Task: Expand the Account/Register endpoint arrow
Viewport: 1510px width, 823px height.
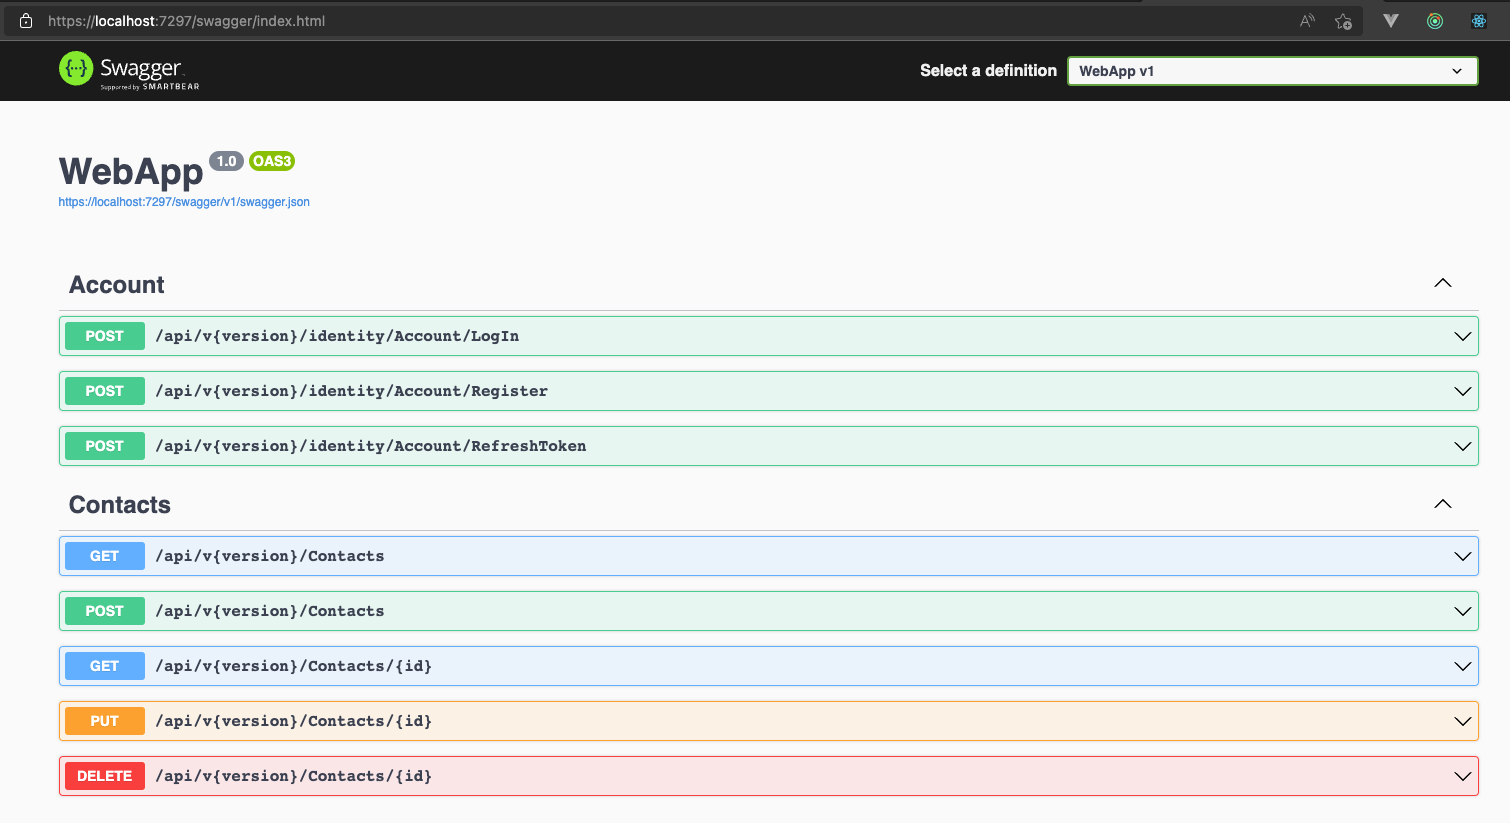Action: point(1463,391)
